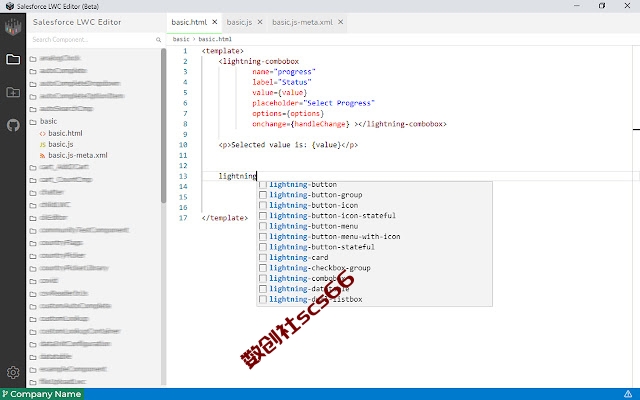Select lightning-button-group suggestion

(x=374, y=195)
